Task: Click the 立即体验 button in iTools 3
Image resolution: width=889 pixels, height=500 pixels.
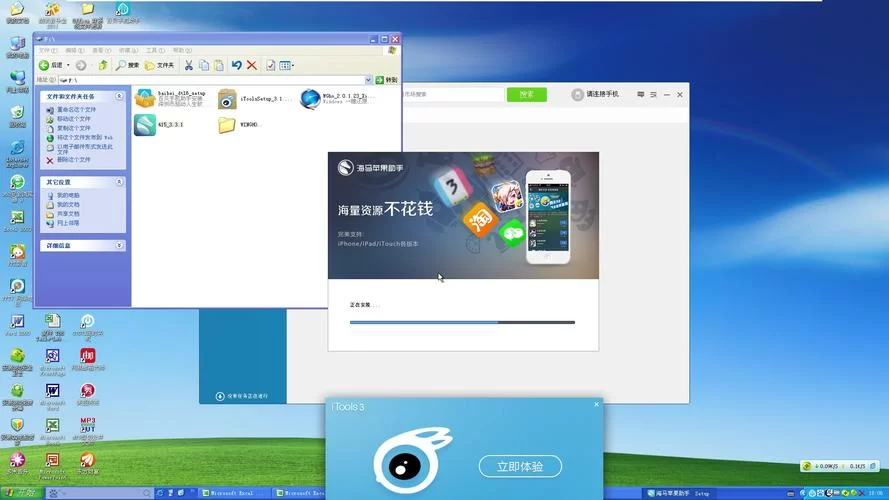Action: point(520,466)
